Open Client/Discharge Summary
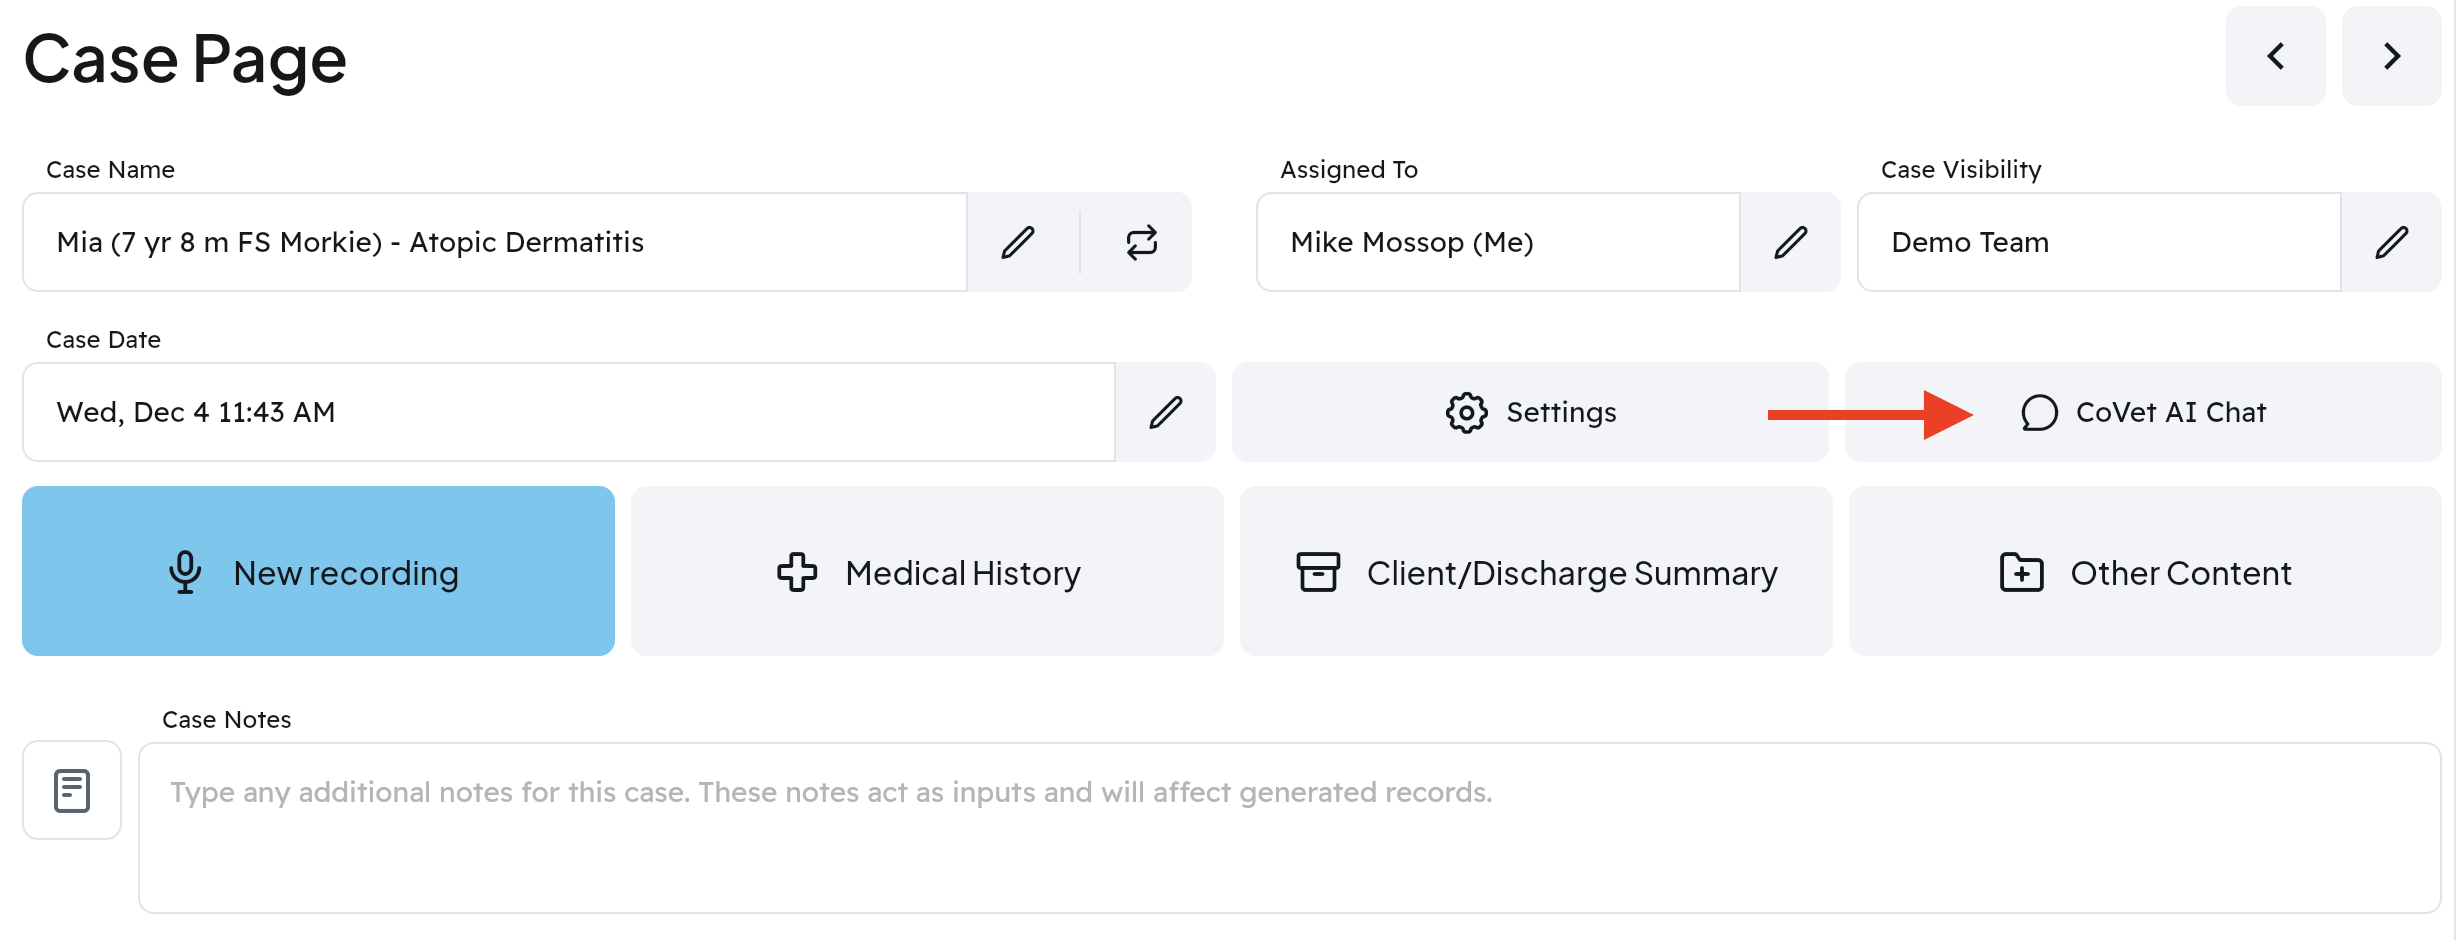The image size is (2456, 940). [1536, 572]
